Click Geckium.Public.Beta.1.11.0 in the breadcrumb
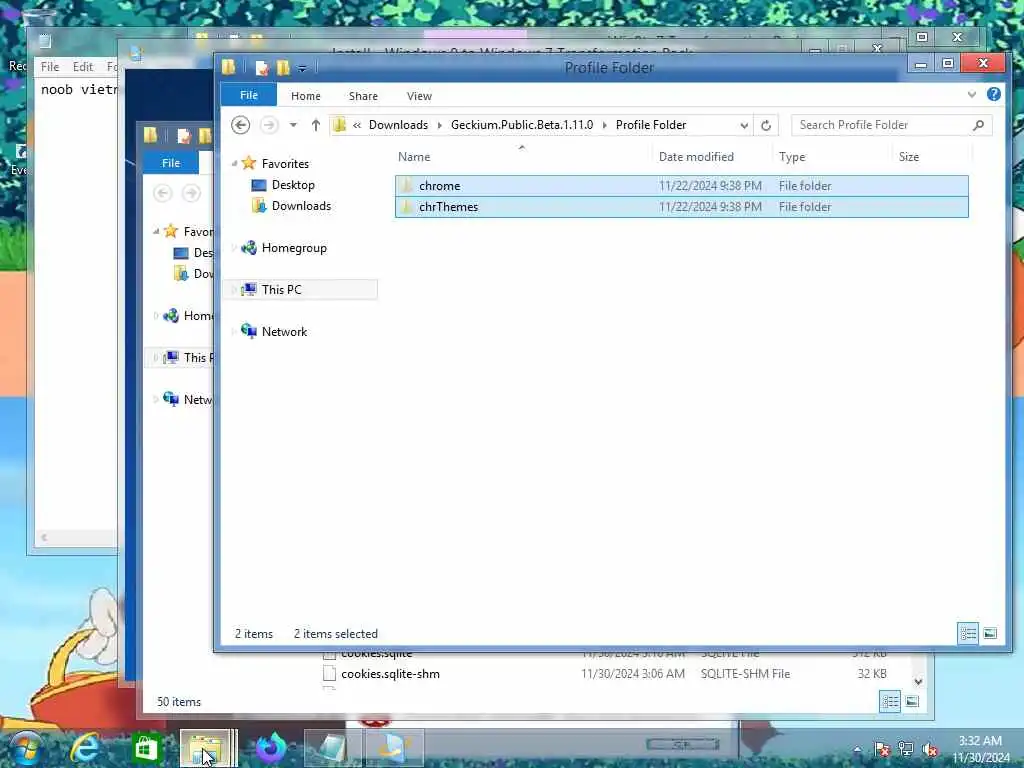 click(x=522, y=125)
